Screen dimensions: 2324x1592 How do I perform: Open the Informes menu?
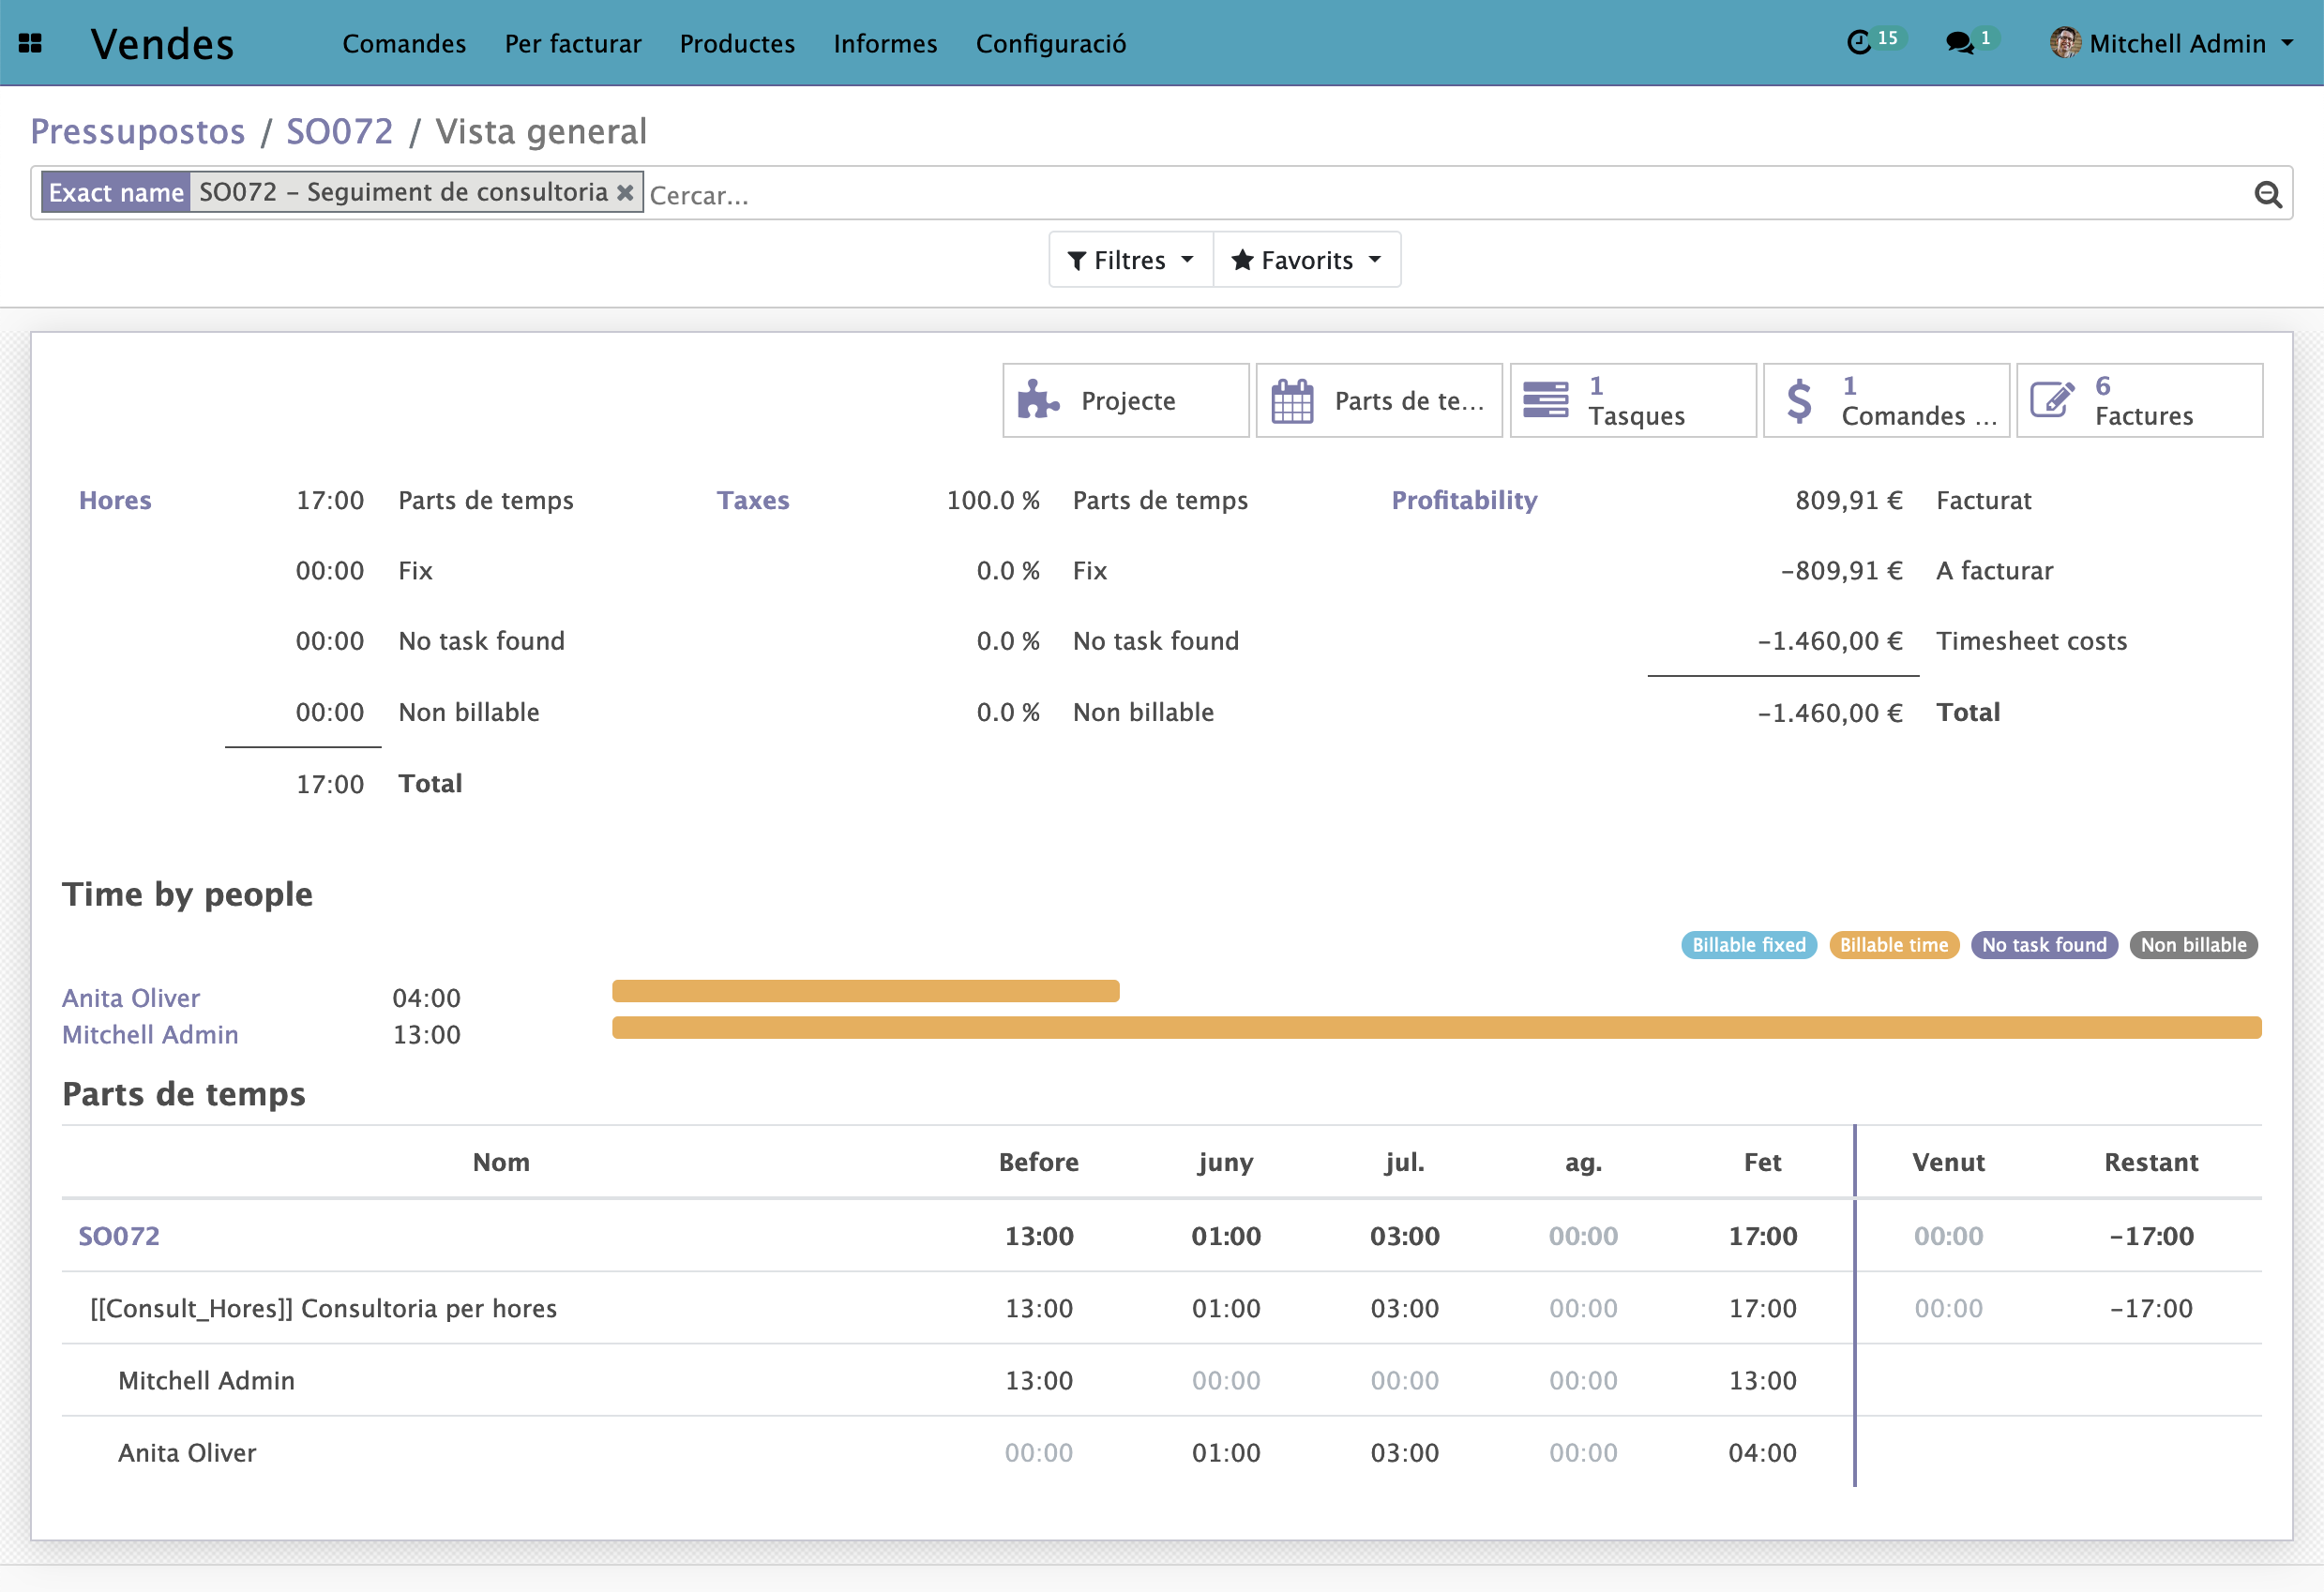pyautogui.click(x=885, y=43)
